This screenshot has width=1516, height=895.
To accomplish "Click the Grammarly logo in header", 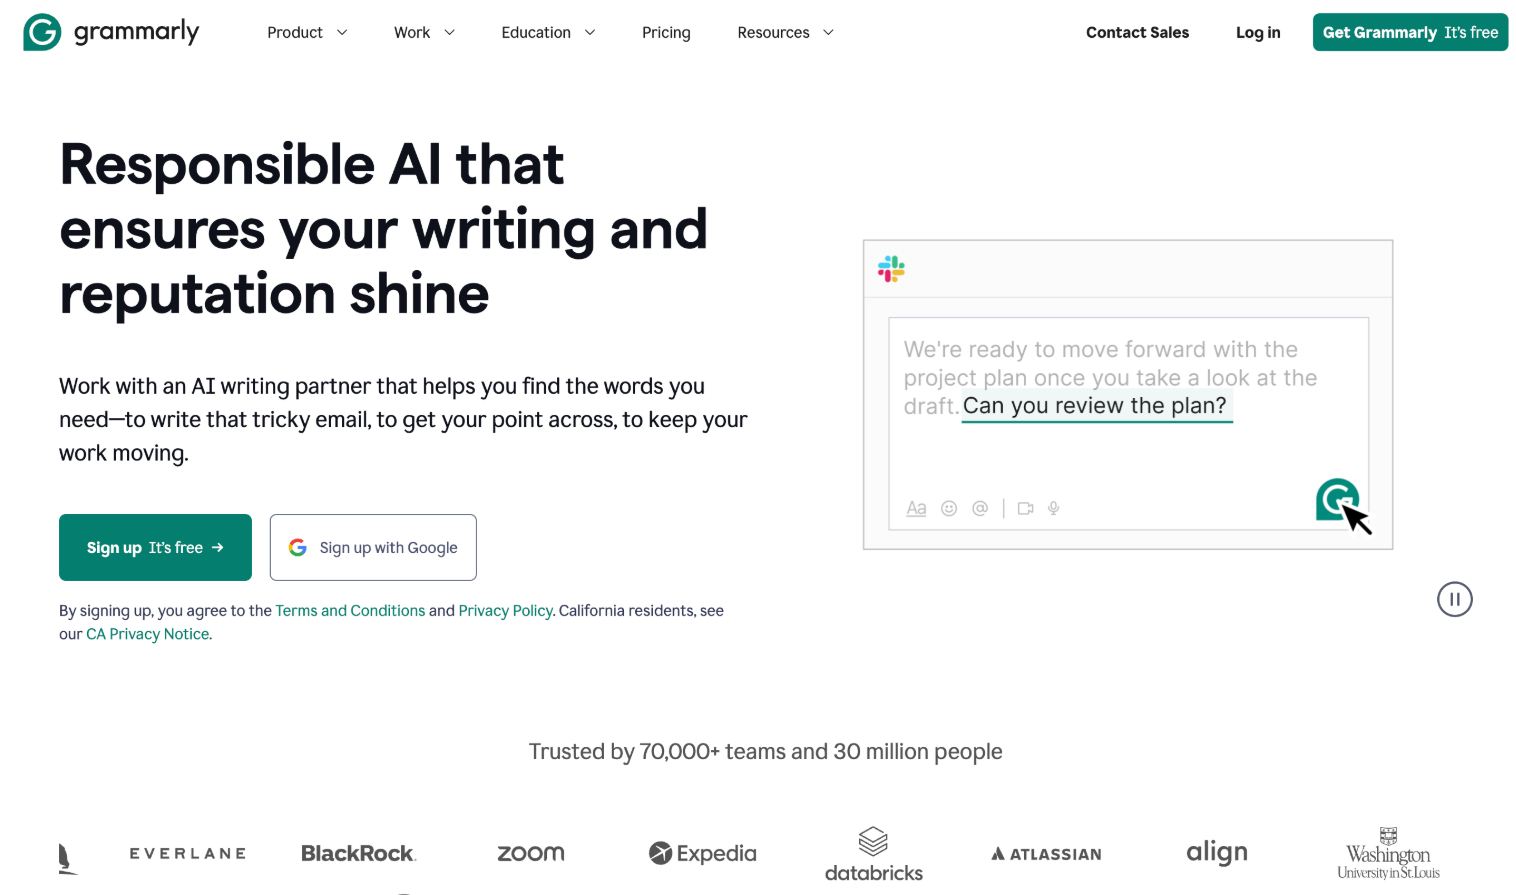I will tap(111, 32).
